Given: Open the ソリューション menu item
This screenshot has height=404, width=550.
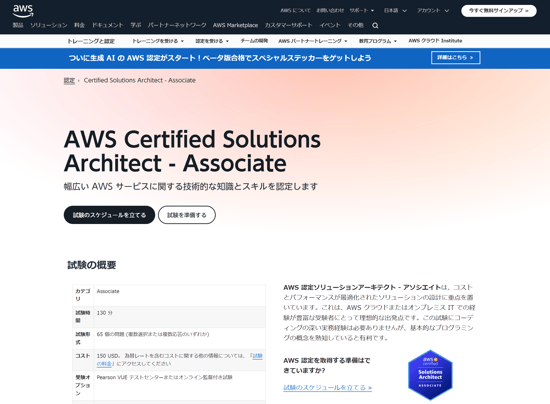Looking at the screenshot, I should tap(49, 25).
